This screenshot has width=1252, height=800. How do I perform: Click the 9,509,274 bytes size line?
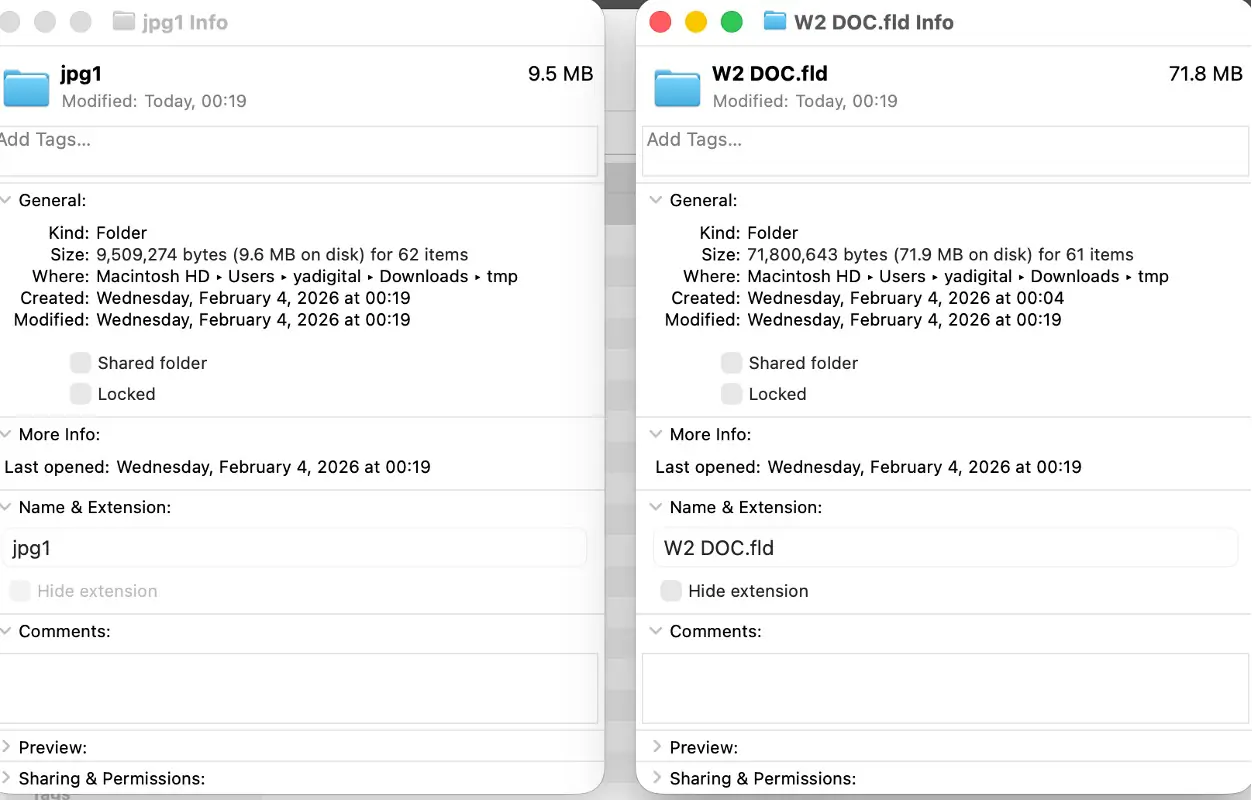(282, 254)
